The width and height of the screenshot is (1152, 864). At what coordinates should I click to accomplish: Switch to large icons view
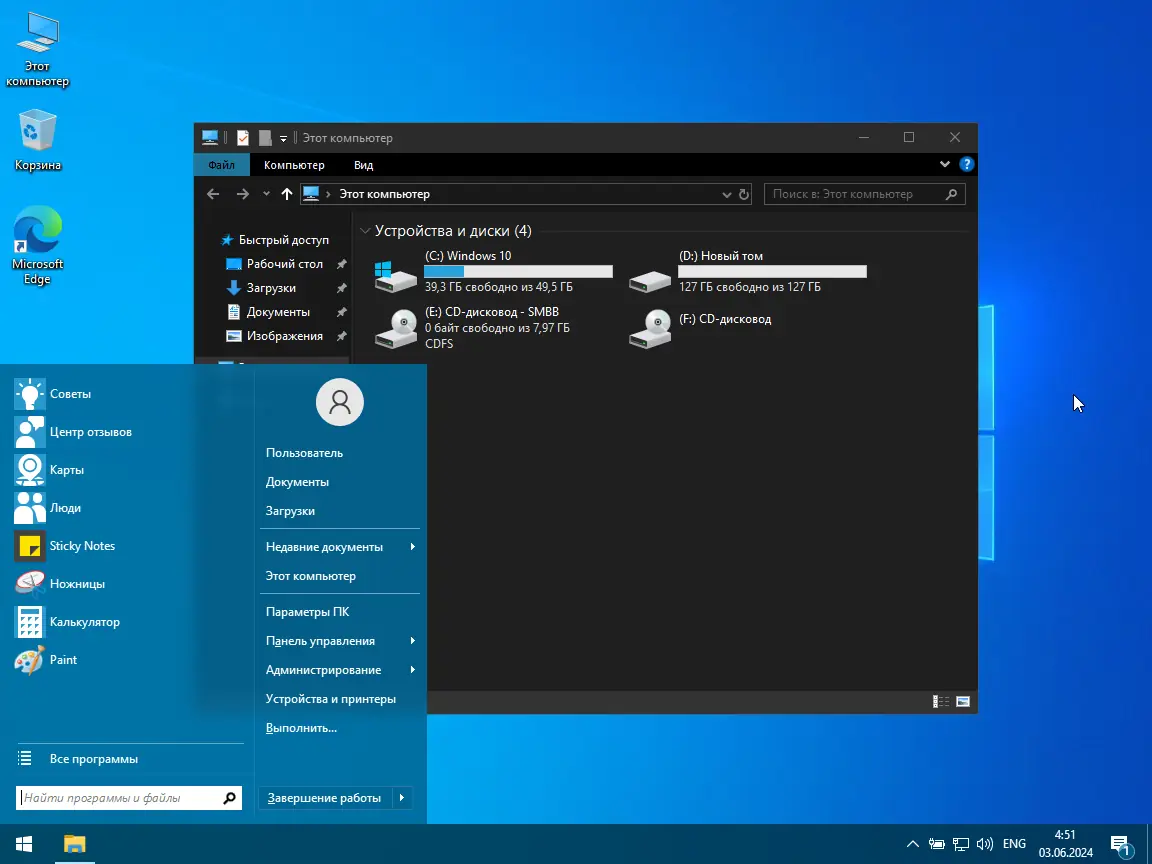[x=962, y=702]
